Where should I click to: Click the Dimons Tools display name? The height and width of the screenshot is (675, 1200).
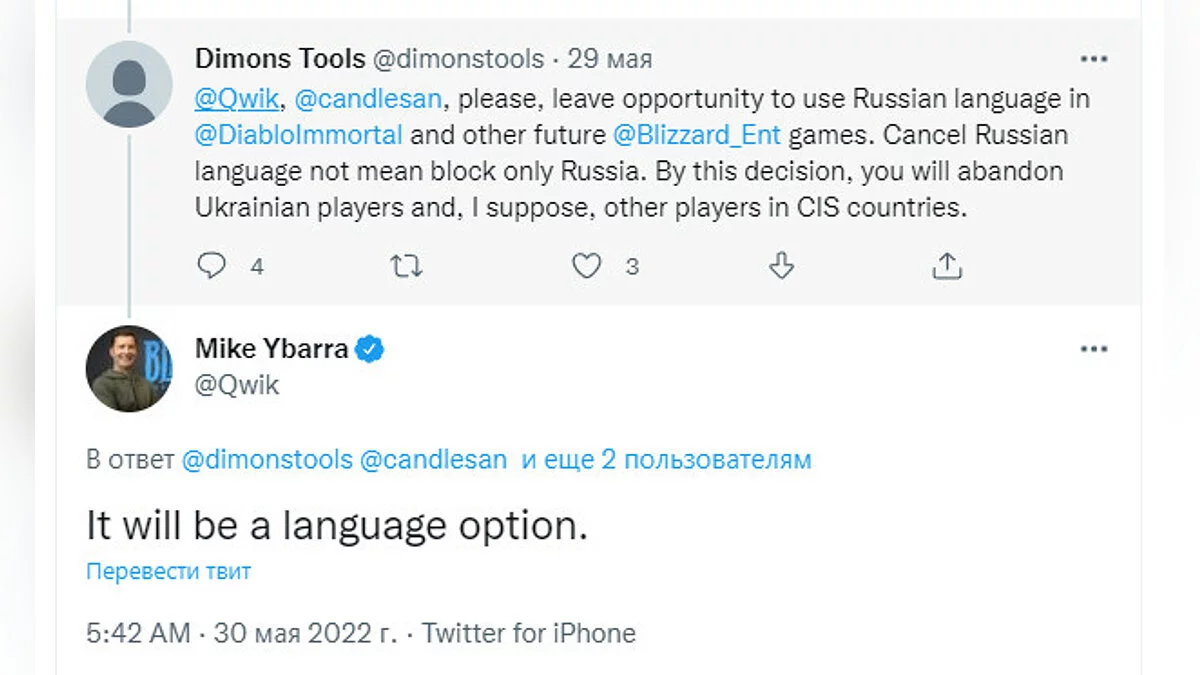coord(280,59)
